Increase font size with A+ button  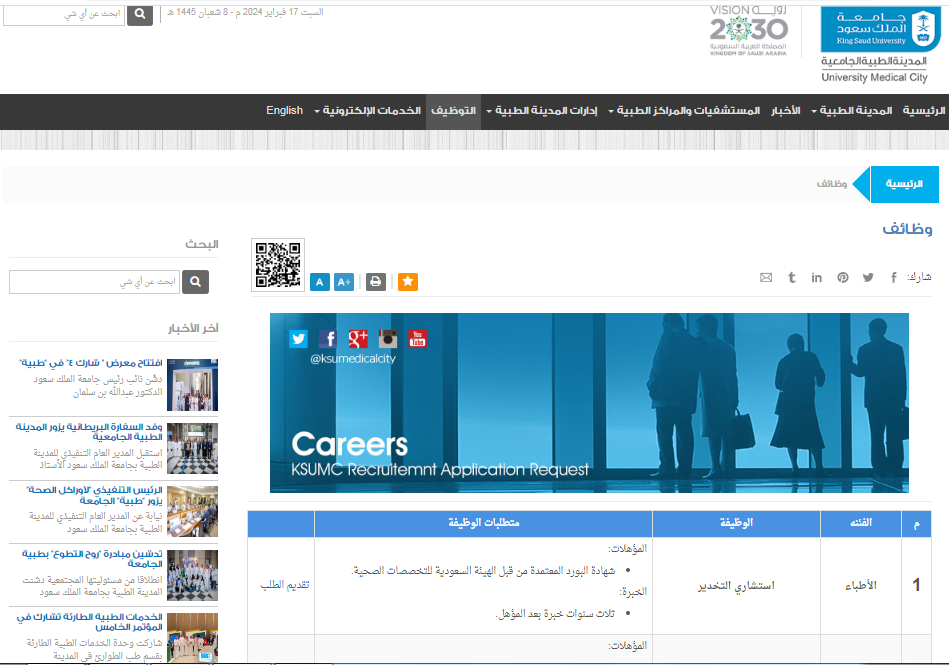344,282
